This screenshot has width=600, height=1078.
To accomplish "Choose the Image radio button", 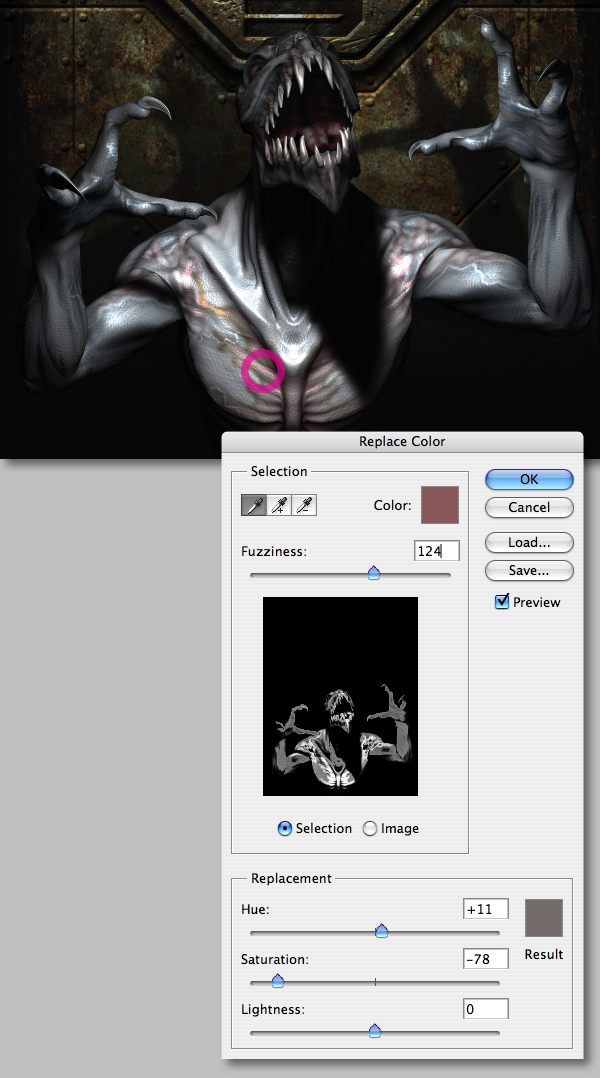I will click(370, 828).
